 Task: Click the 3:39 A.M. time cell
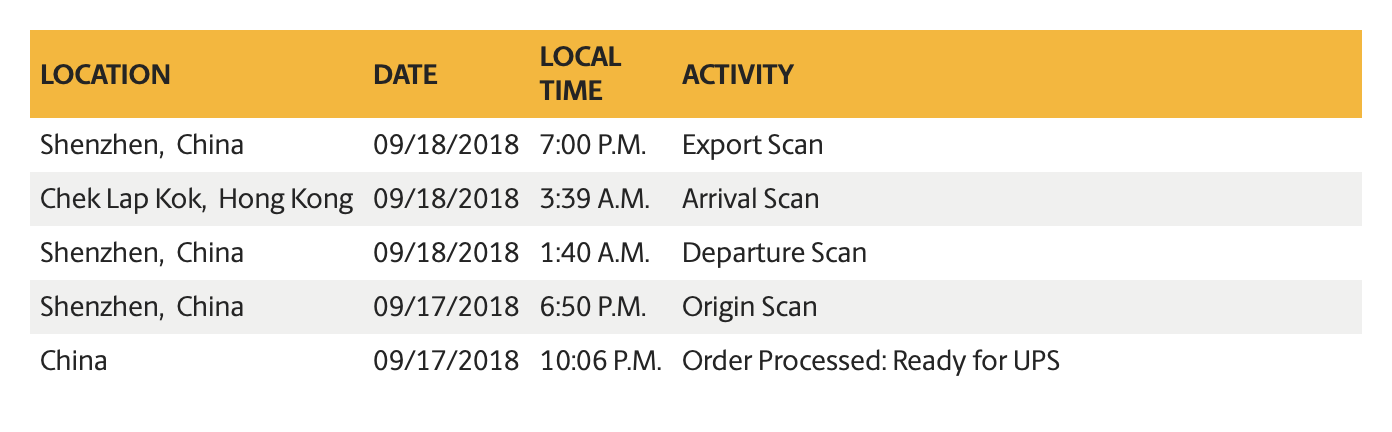click(x=594, y=198)
